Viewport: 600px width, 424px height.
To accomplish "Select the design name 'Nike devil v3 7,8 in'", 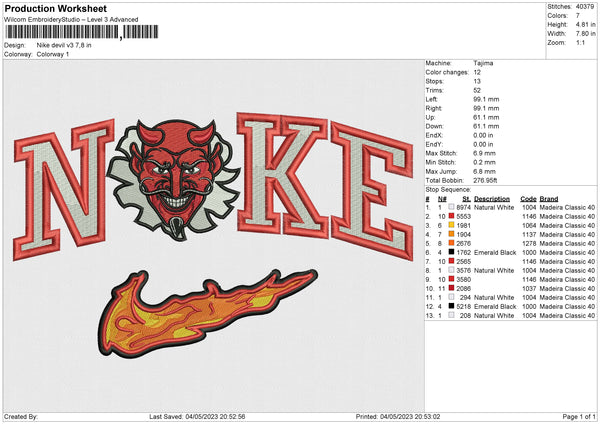I will coord(64,45).
